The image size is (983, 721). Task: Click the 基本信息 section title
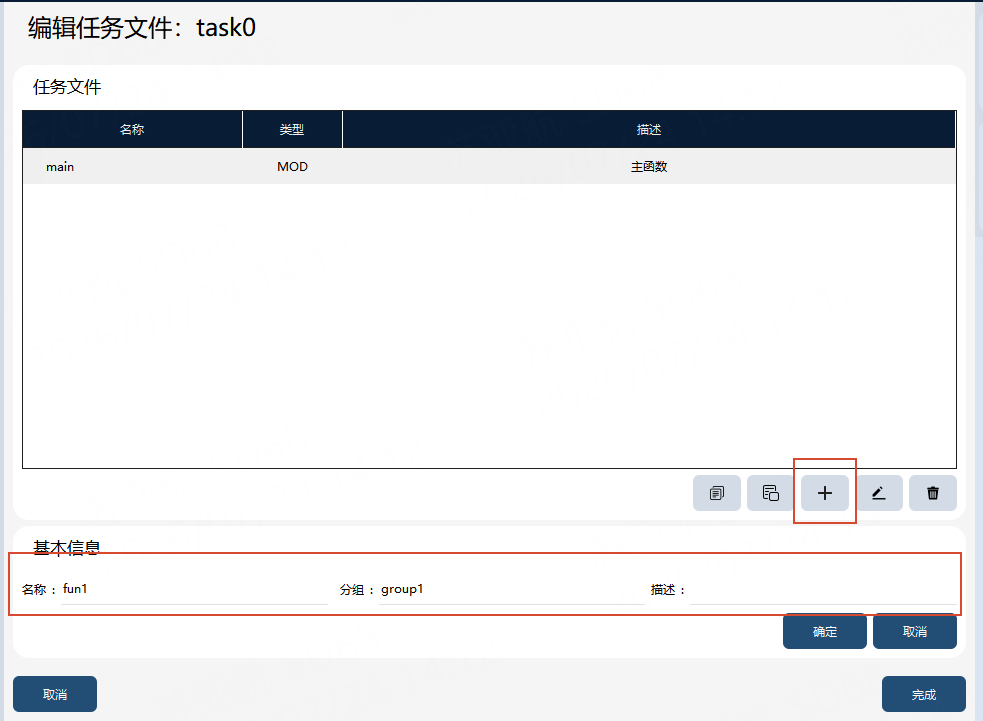tap(66, 547)
